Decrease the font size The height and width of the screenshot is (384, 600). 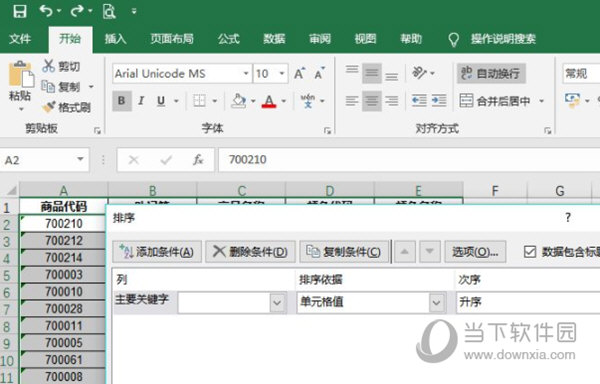(320, 73)
